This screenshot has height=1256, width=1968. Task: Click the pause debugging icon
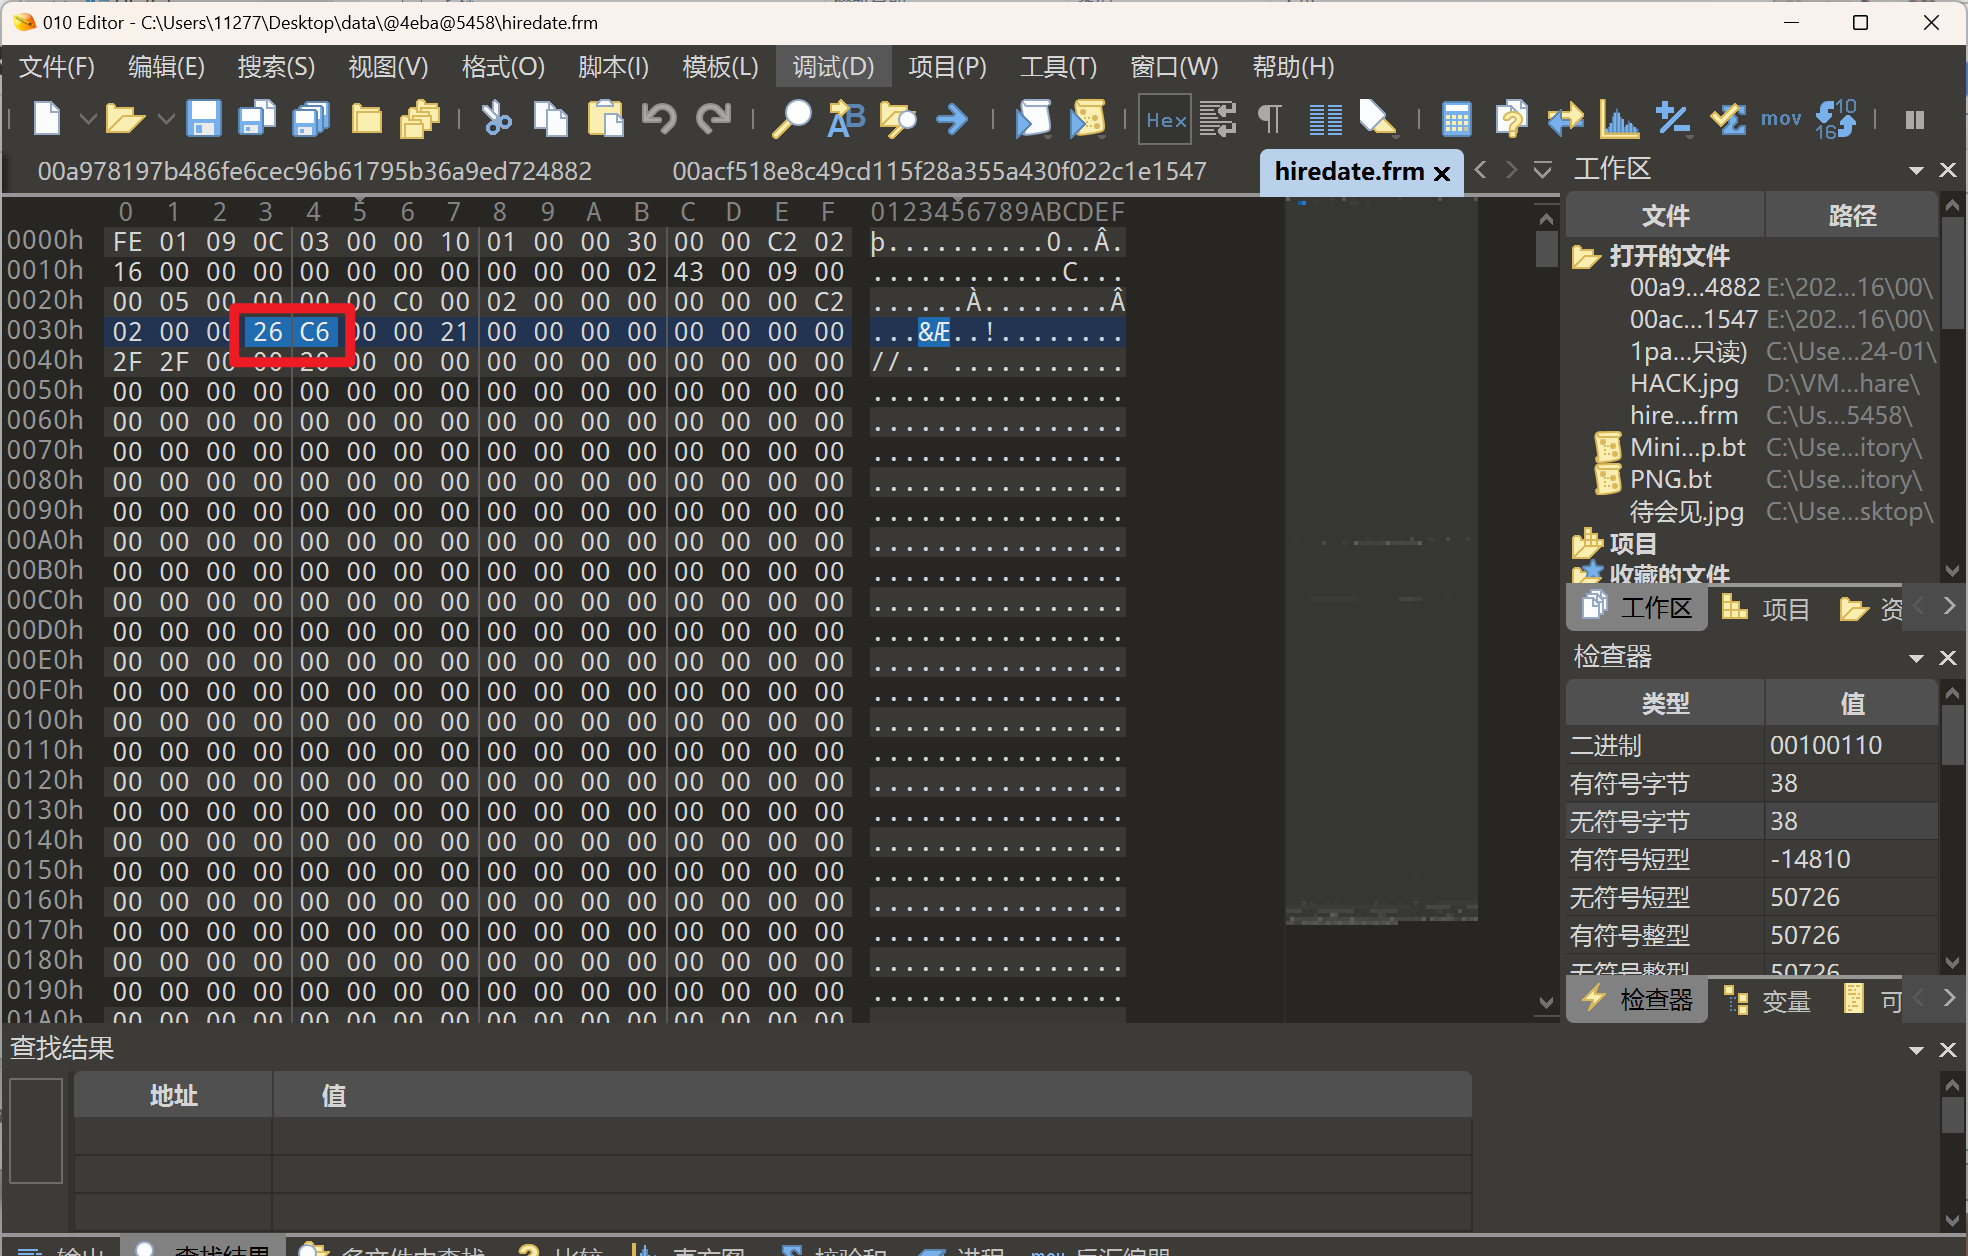(x=1915, y=120)
